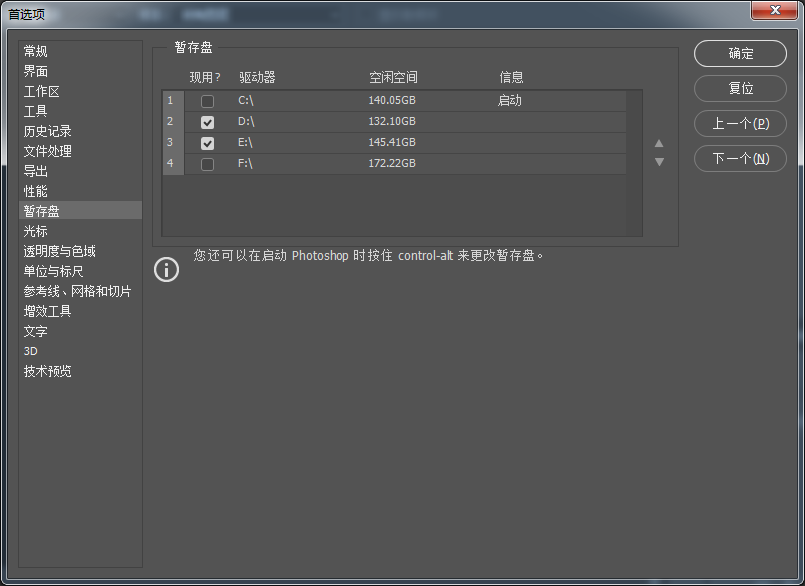This screenshot has height=586, width=805.
Task: Go to 性能 preferences
Action: (81, 191)
